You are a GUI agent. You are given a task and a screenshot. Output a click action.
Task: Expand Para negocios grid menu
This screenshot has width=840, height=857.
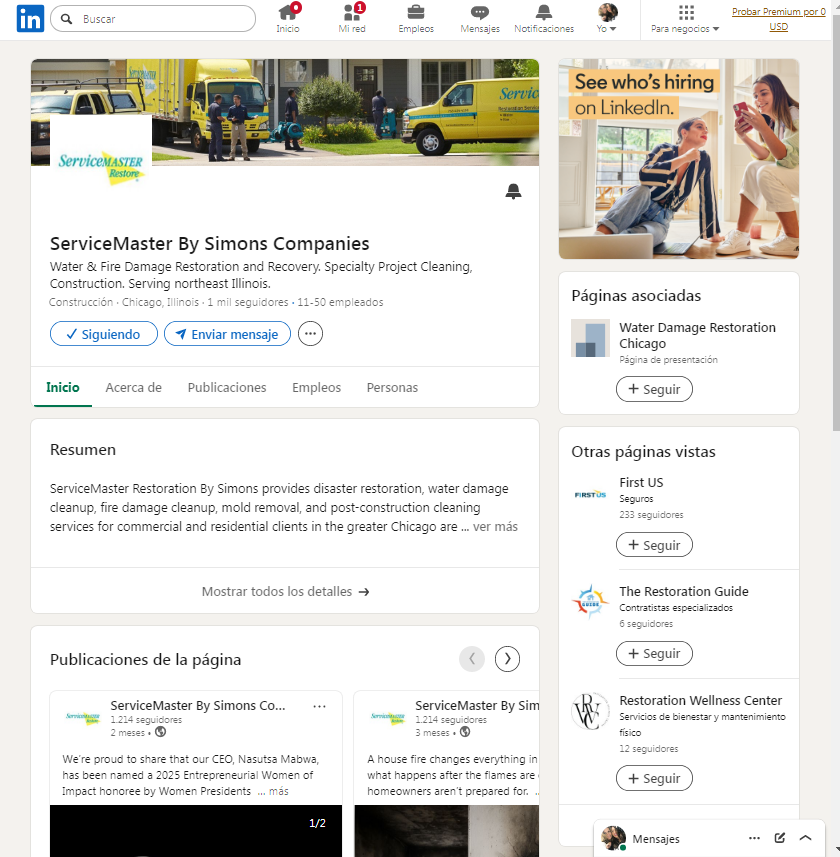[685, 19]
